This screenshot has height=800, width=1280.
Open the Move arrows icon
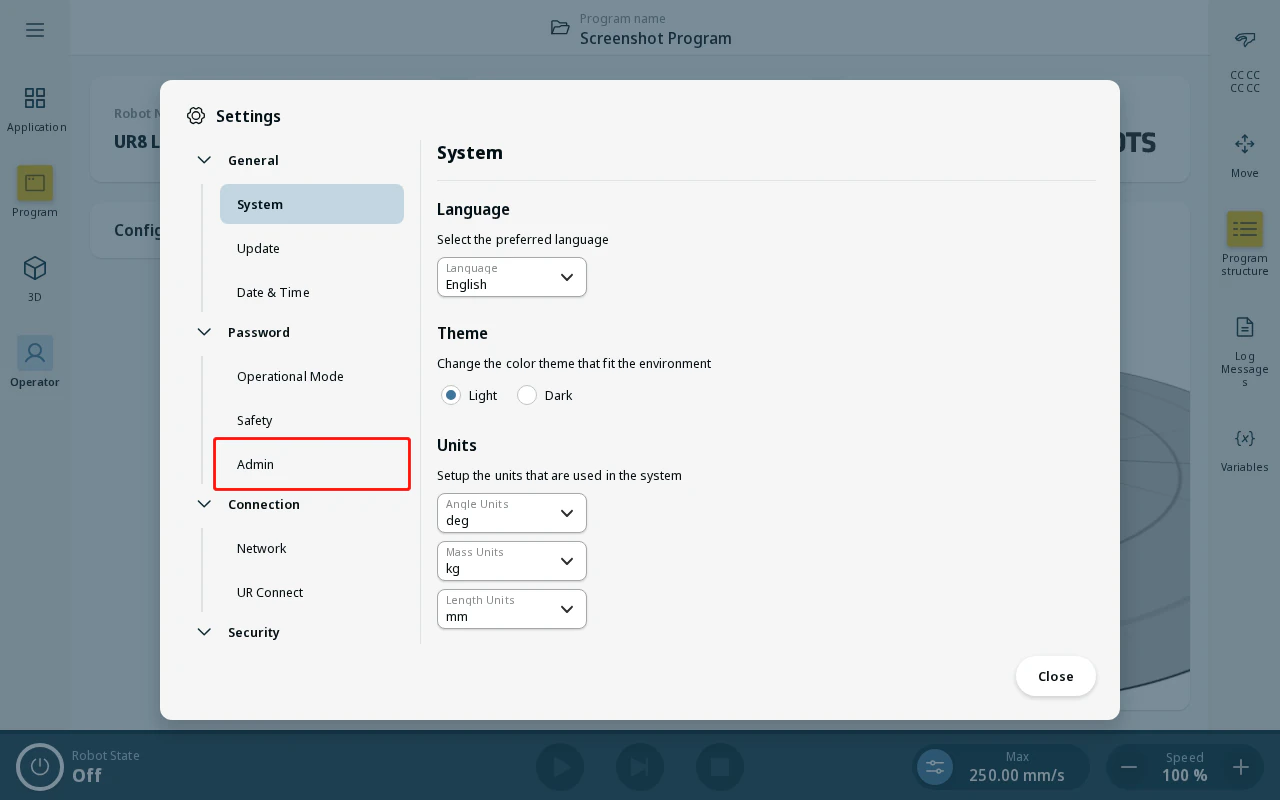1245,144
